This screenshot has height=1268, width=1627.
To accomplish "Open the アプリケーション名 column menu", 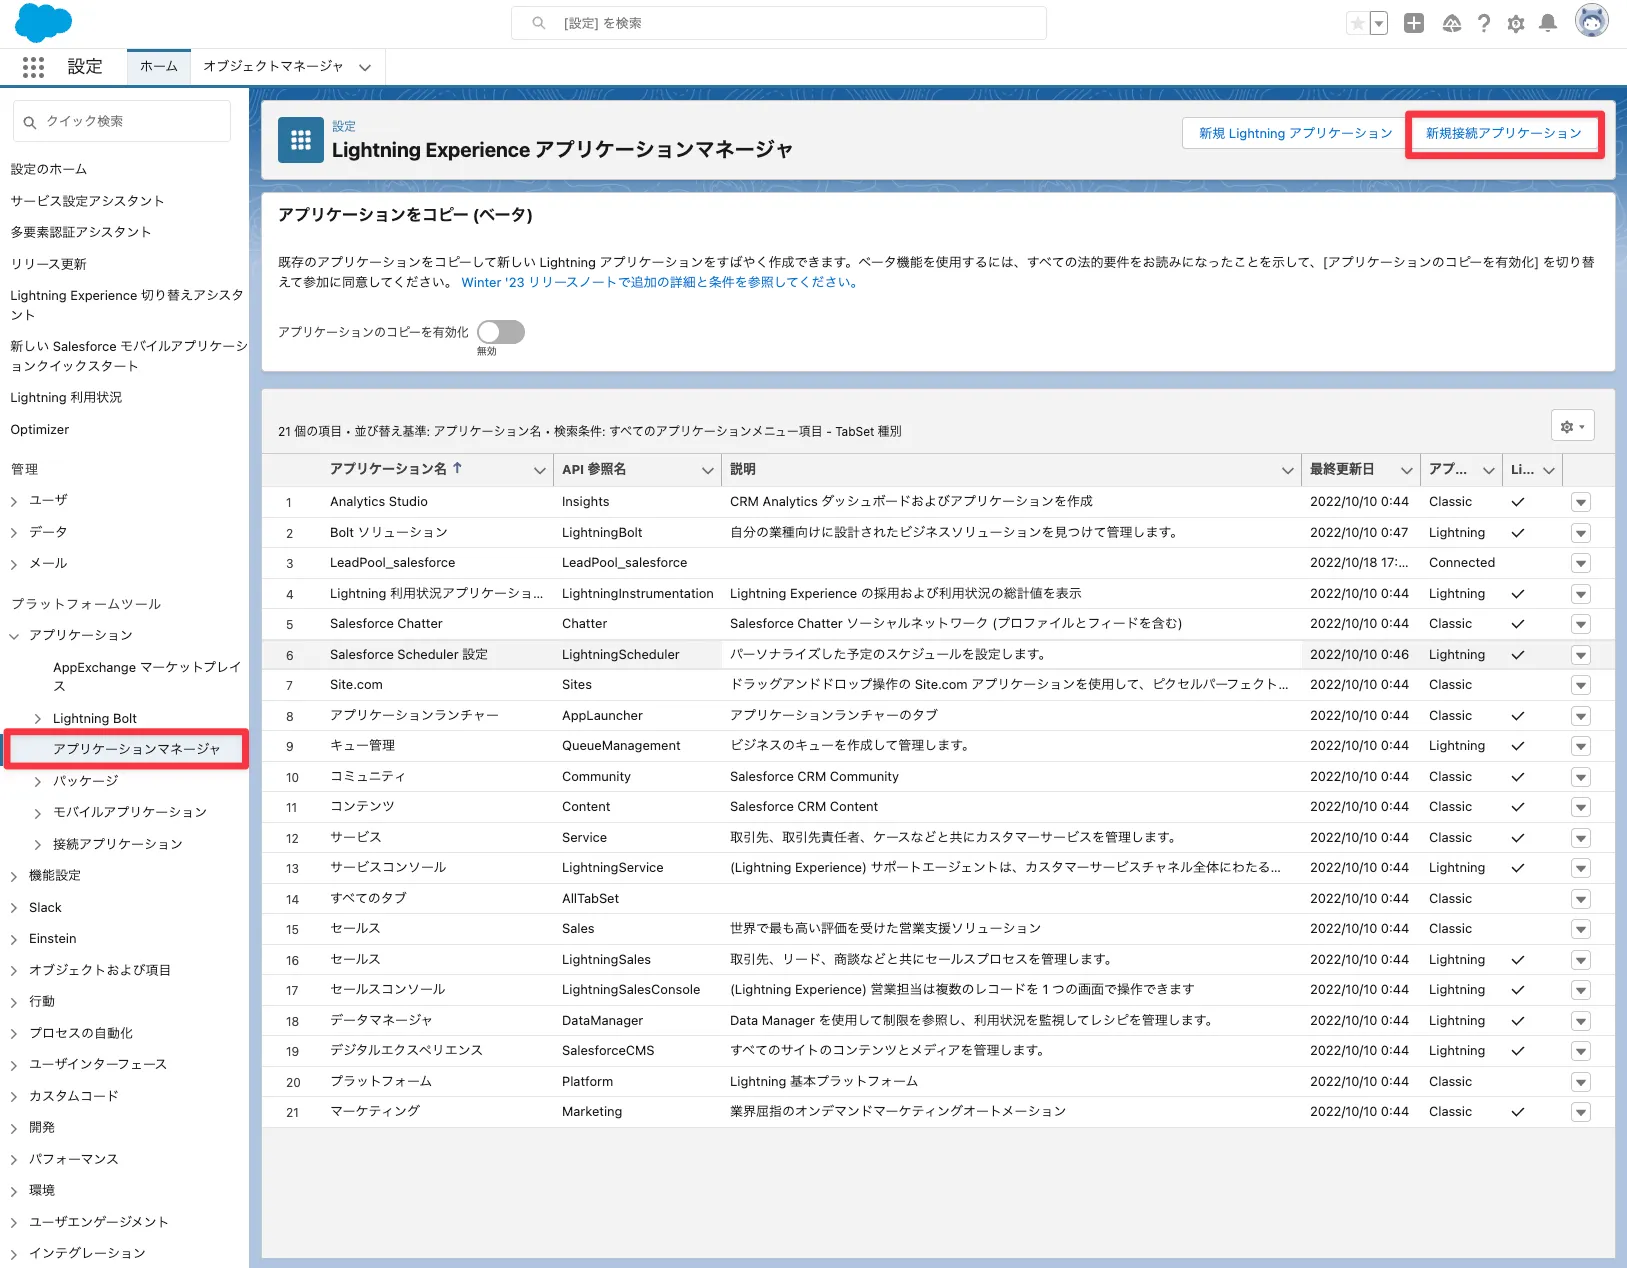I will 540,470.
